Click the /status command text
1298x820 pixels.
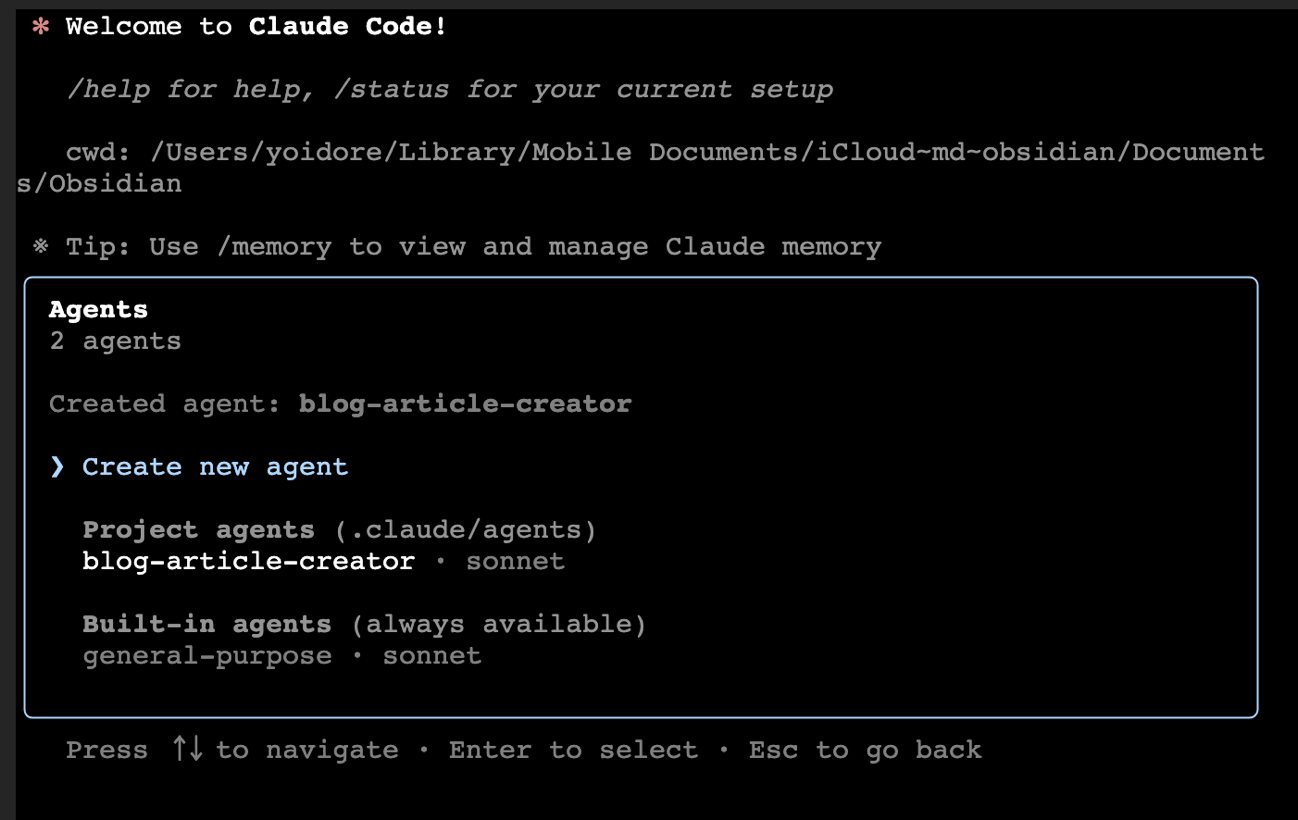390,90
